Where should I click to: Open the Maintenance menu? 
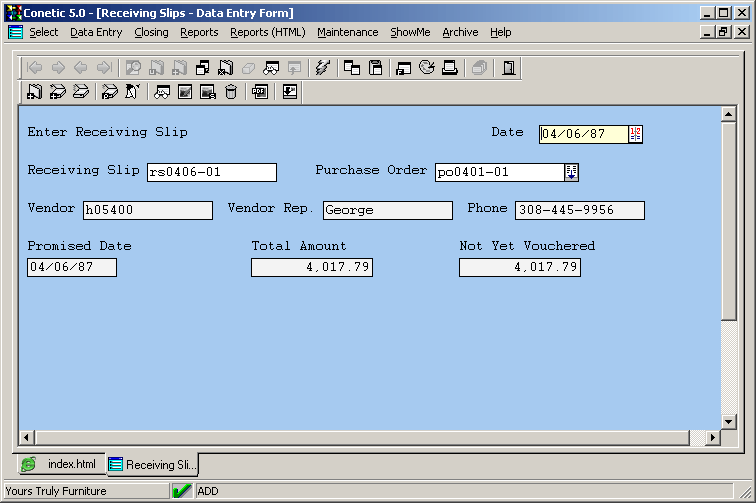point(347,32)
